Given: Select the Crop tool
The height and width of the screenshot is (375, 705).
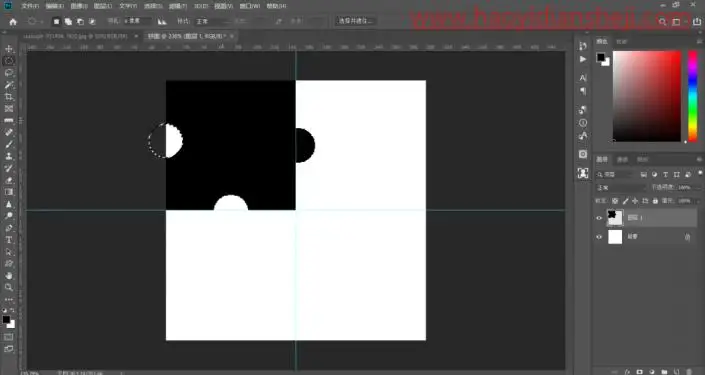Looking at the screenshot, I should tap(9, 97).
